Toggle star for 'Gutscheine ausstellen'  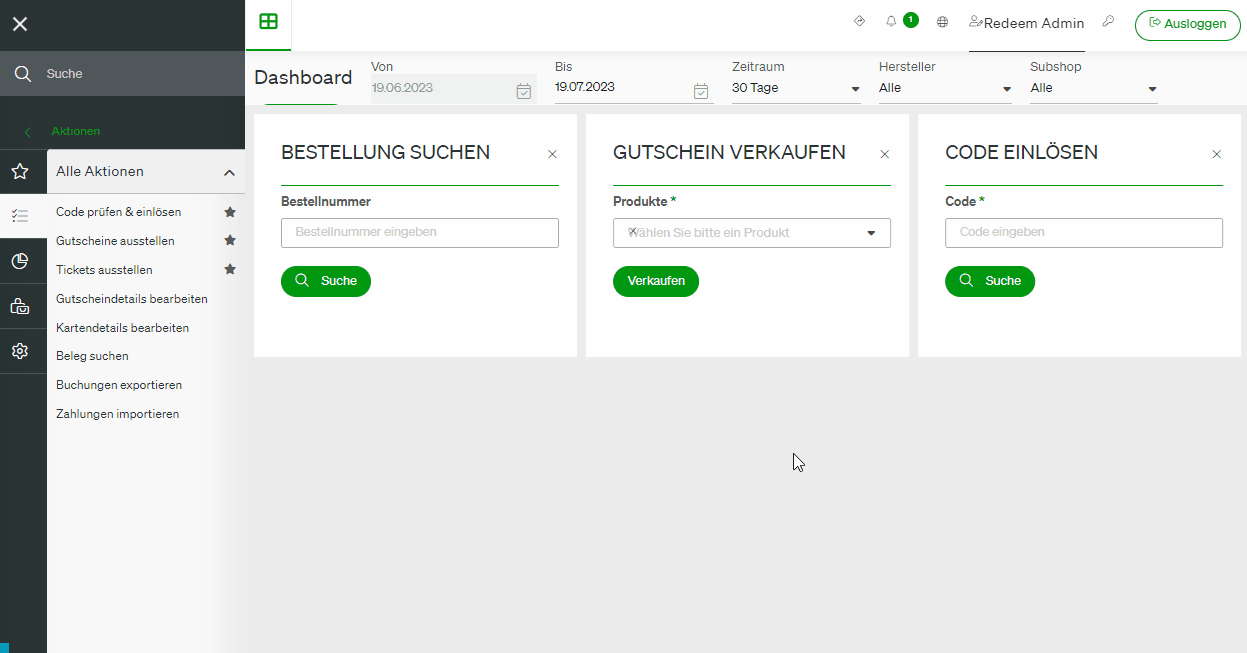point(230,240)
